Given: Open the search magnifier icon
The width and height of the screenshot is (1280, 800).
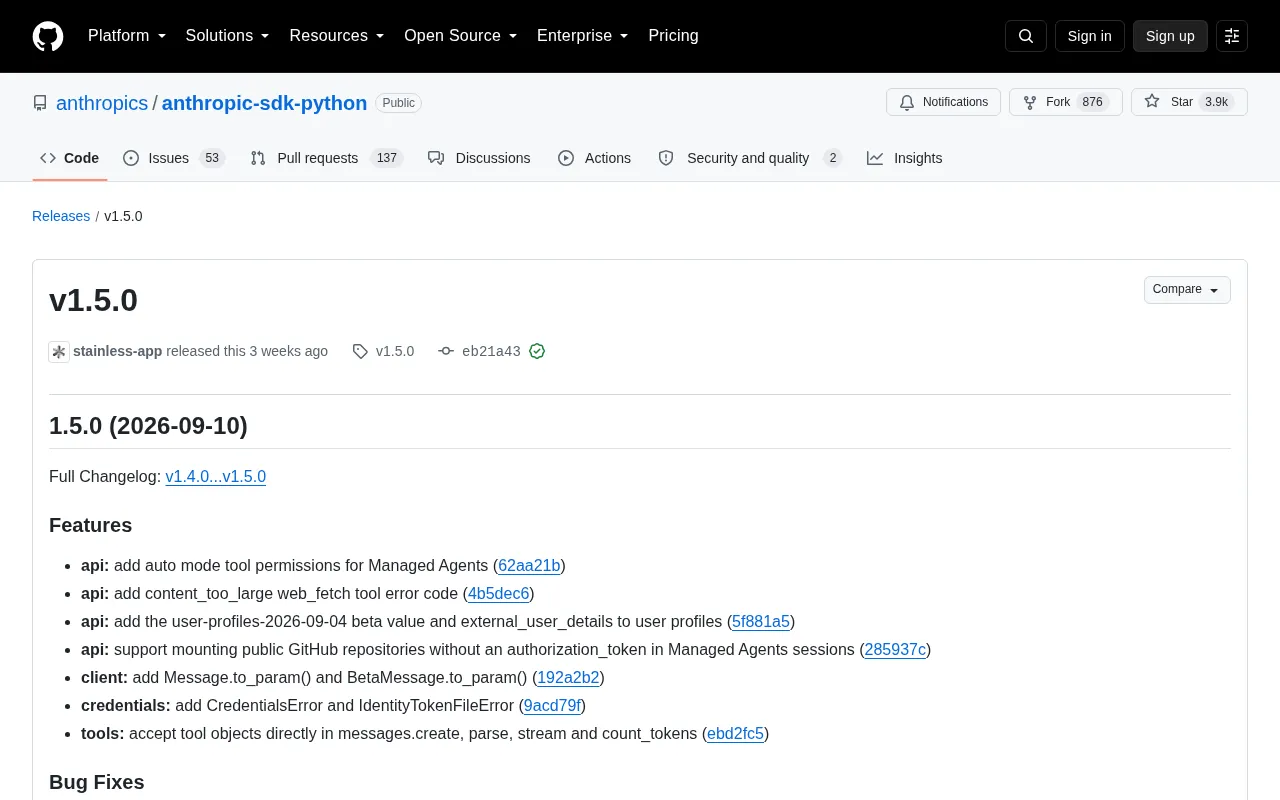Looking at the screenshot, I should point(1026,36).
